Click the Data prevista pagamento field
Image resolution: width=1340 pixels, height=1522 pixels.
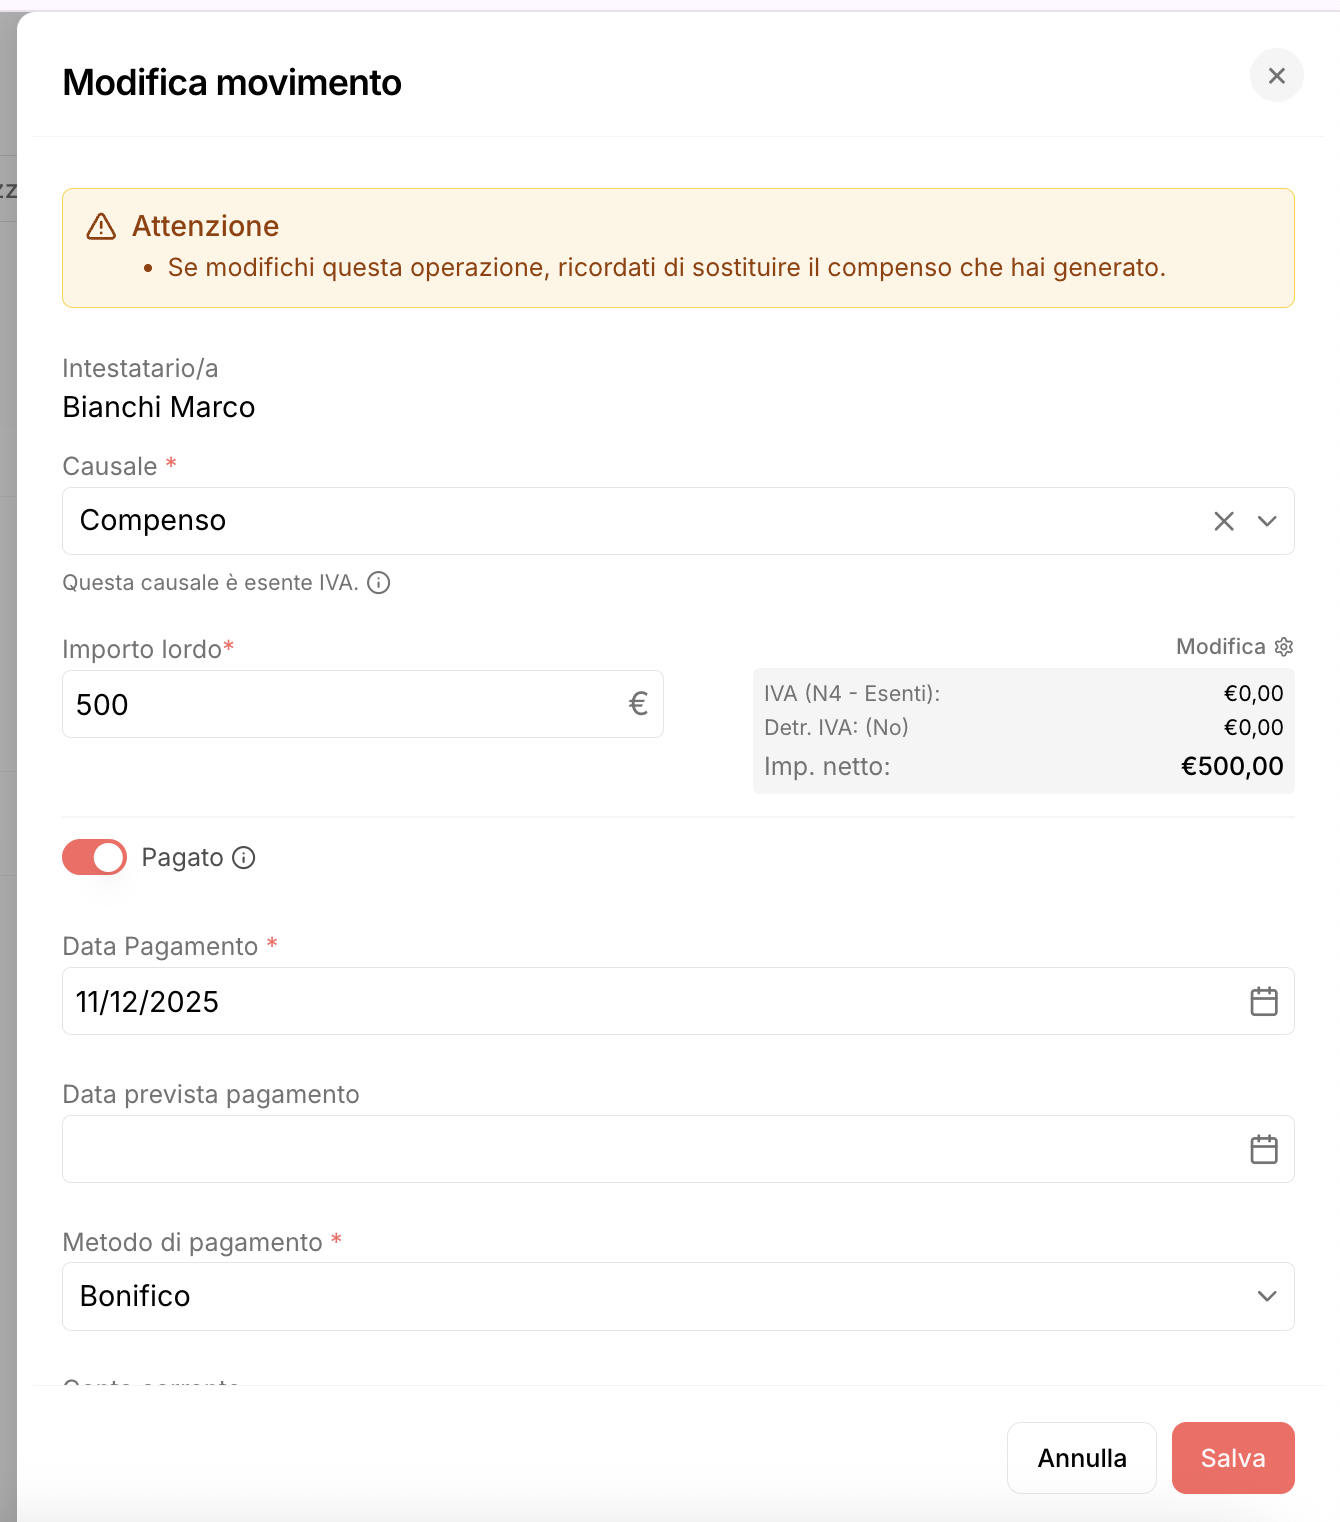[678, 1149]
